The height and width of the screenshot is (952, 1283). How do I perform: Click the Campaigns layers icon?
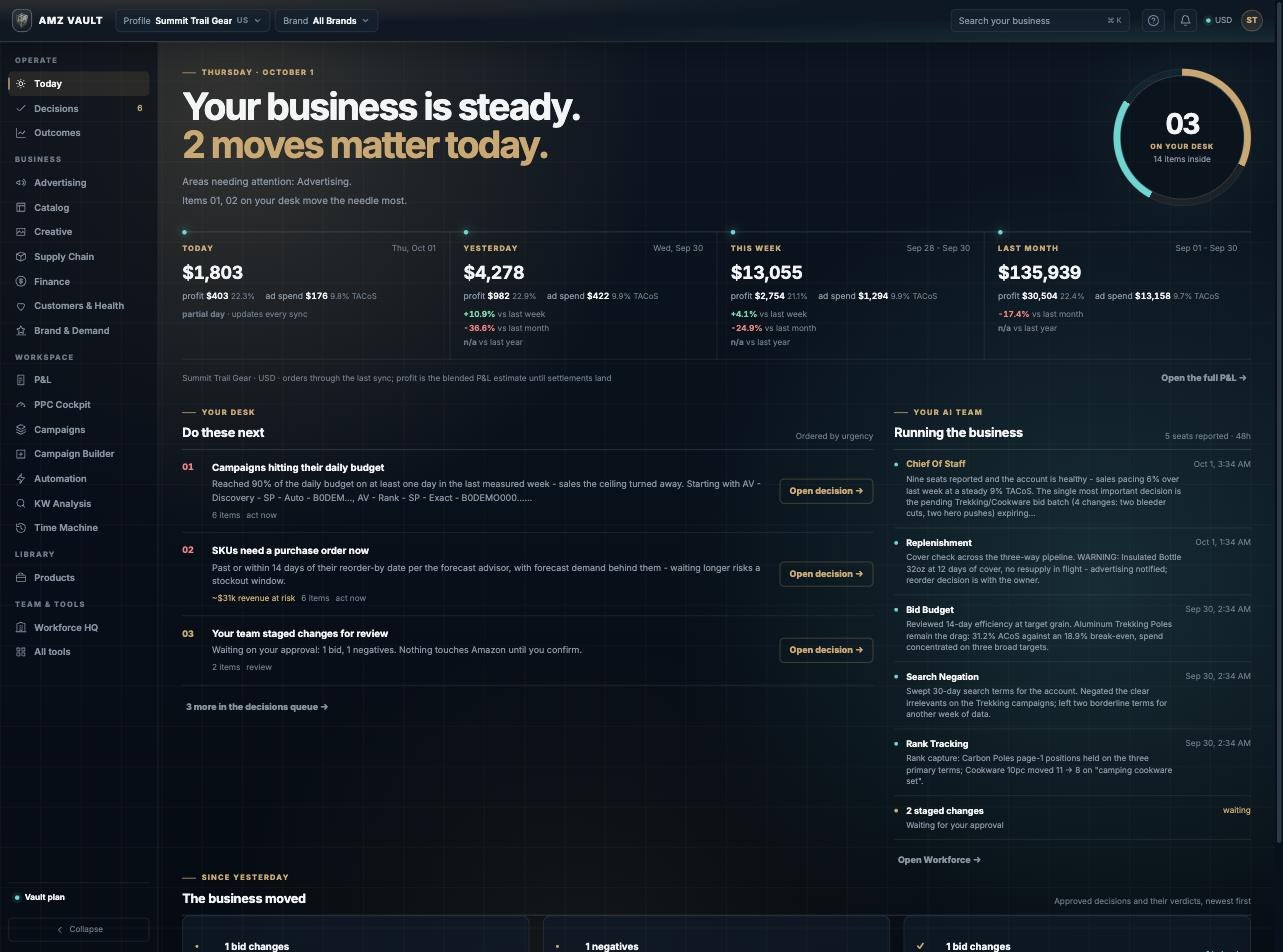pos(21,430)
